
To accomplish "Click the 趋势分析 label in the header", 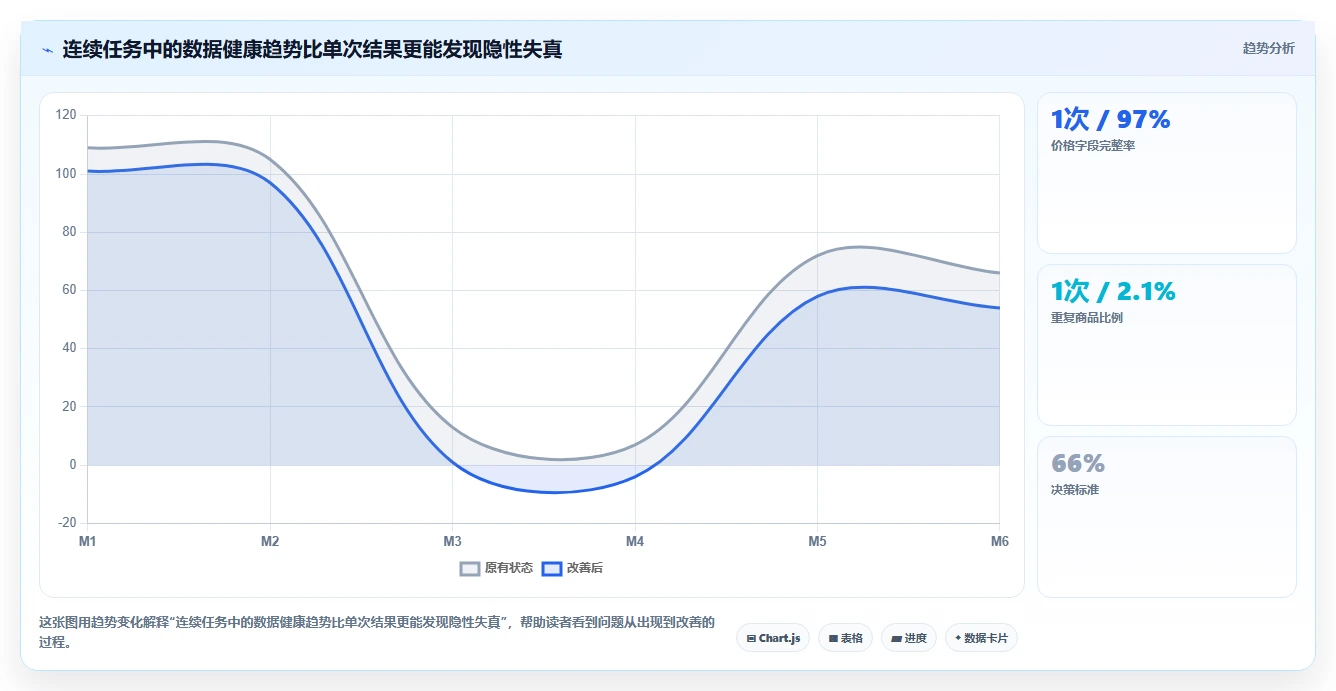I will [1268, 49].
